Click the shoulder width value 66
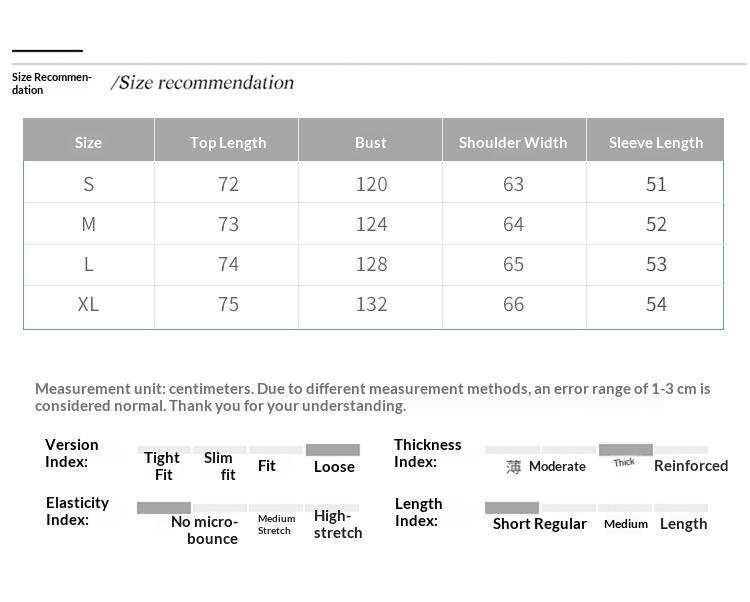This screenshot has width=750, height=602. tap(513, 304)
